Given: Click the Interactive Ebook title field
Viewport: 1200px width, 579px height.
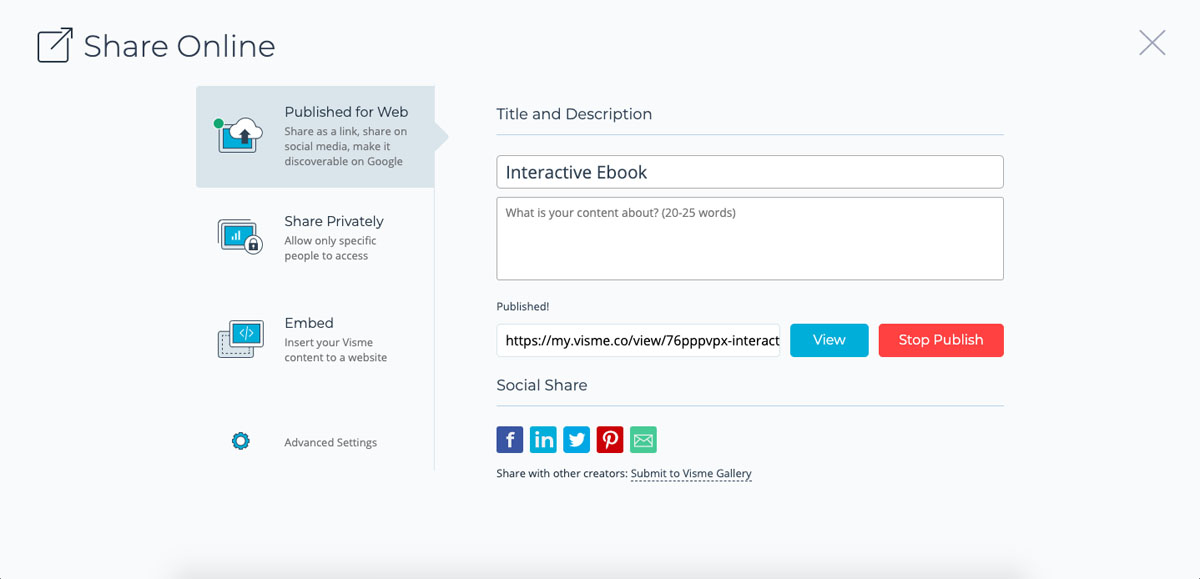Looking at the screenshot, I should [749, 172].
